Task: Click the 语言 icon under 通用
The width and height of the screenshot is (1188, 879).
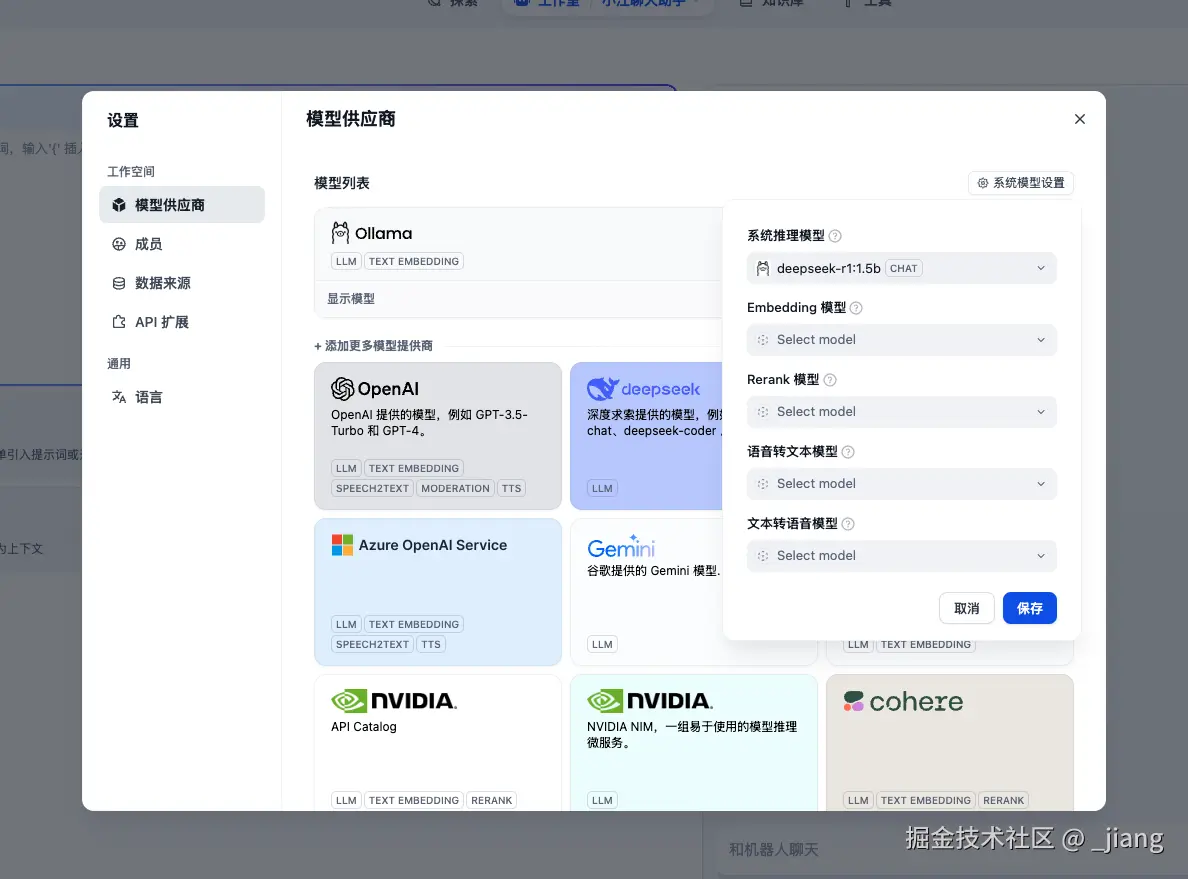Action: [x=121, y=396]
